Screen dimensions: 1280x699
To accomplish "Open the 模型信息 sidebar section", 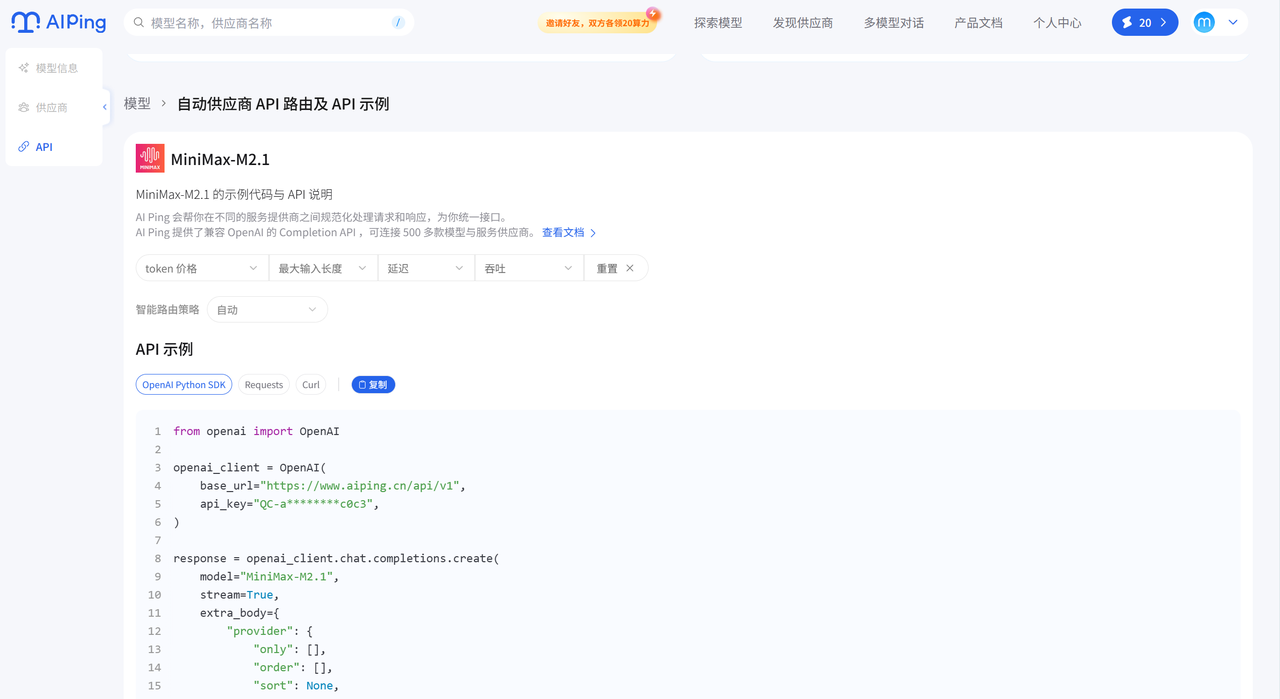I will point(53,68).
